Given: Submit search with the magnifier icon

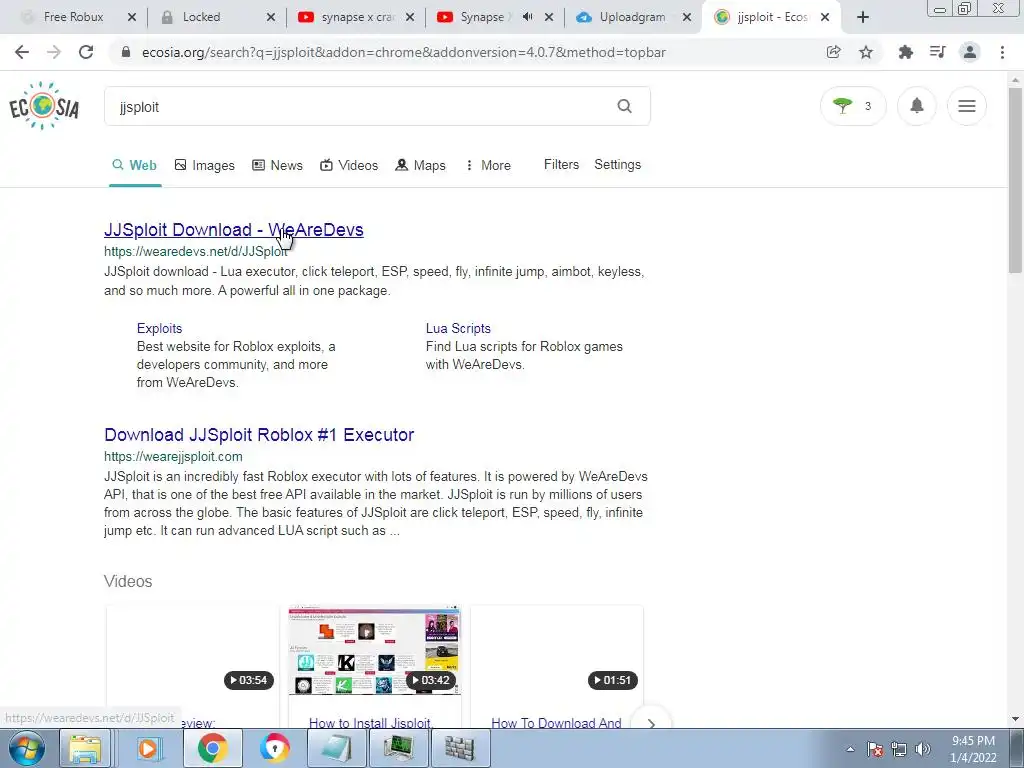Looking at the screenshot, I should coord(624,106).
